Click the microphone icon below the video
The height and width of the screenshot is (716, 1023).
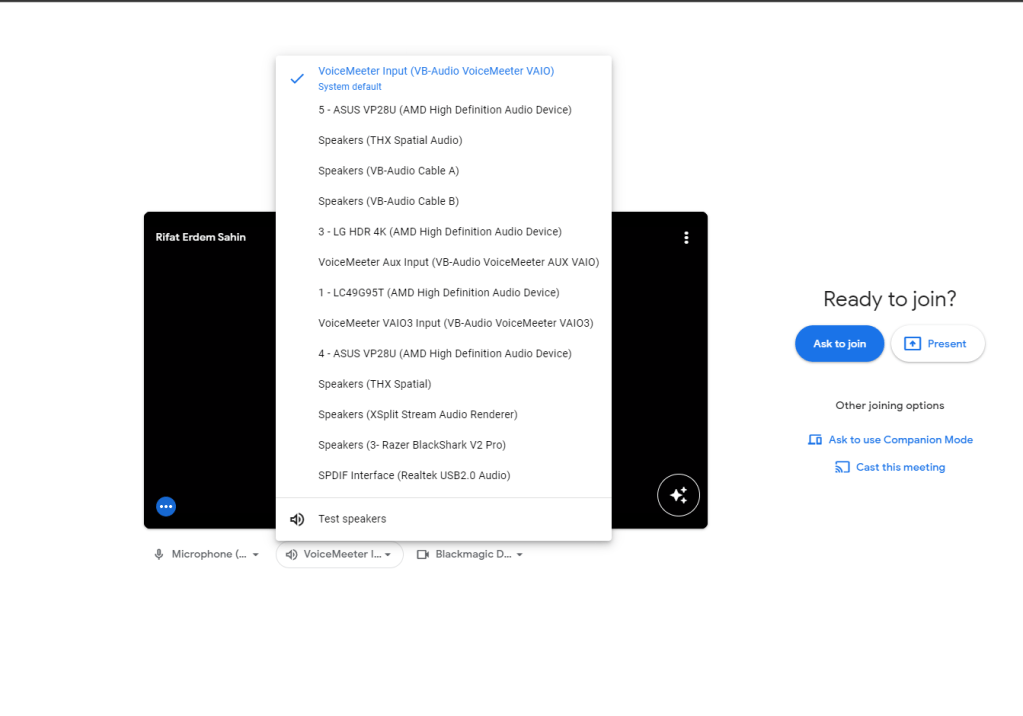pyautogui.click(x=159, y=554)
